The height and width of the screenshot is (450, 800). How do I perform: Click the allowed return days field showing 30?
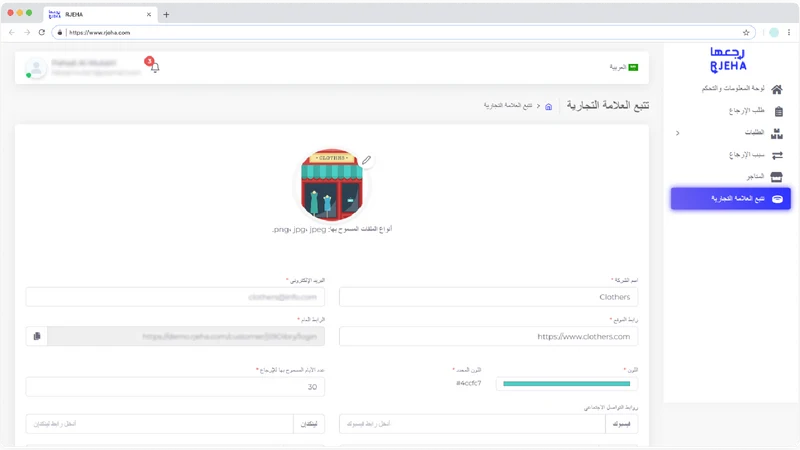coord(175,387)
